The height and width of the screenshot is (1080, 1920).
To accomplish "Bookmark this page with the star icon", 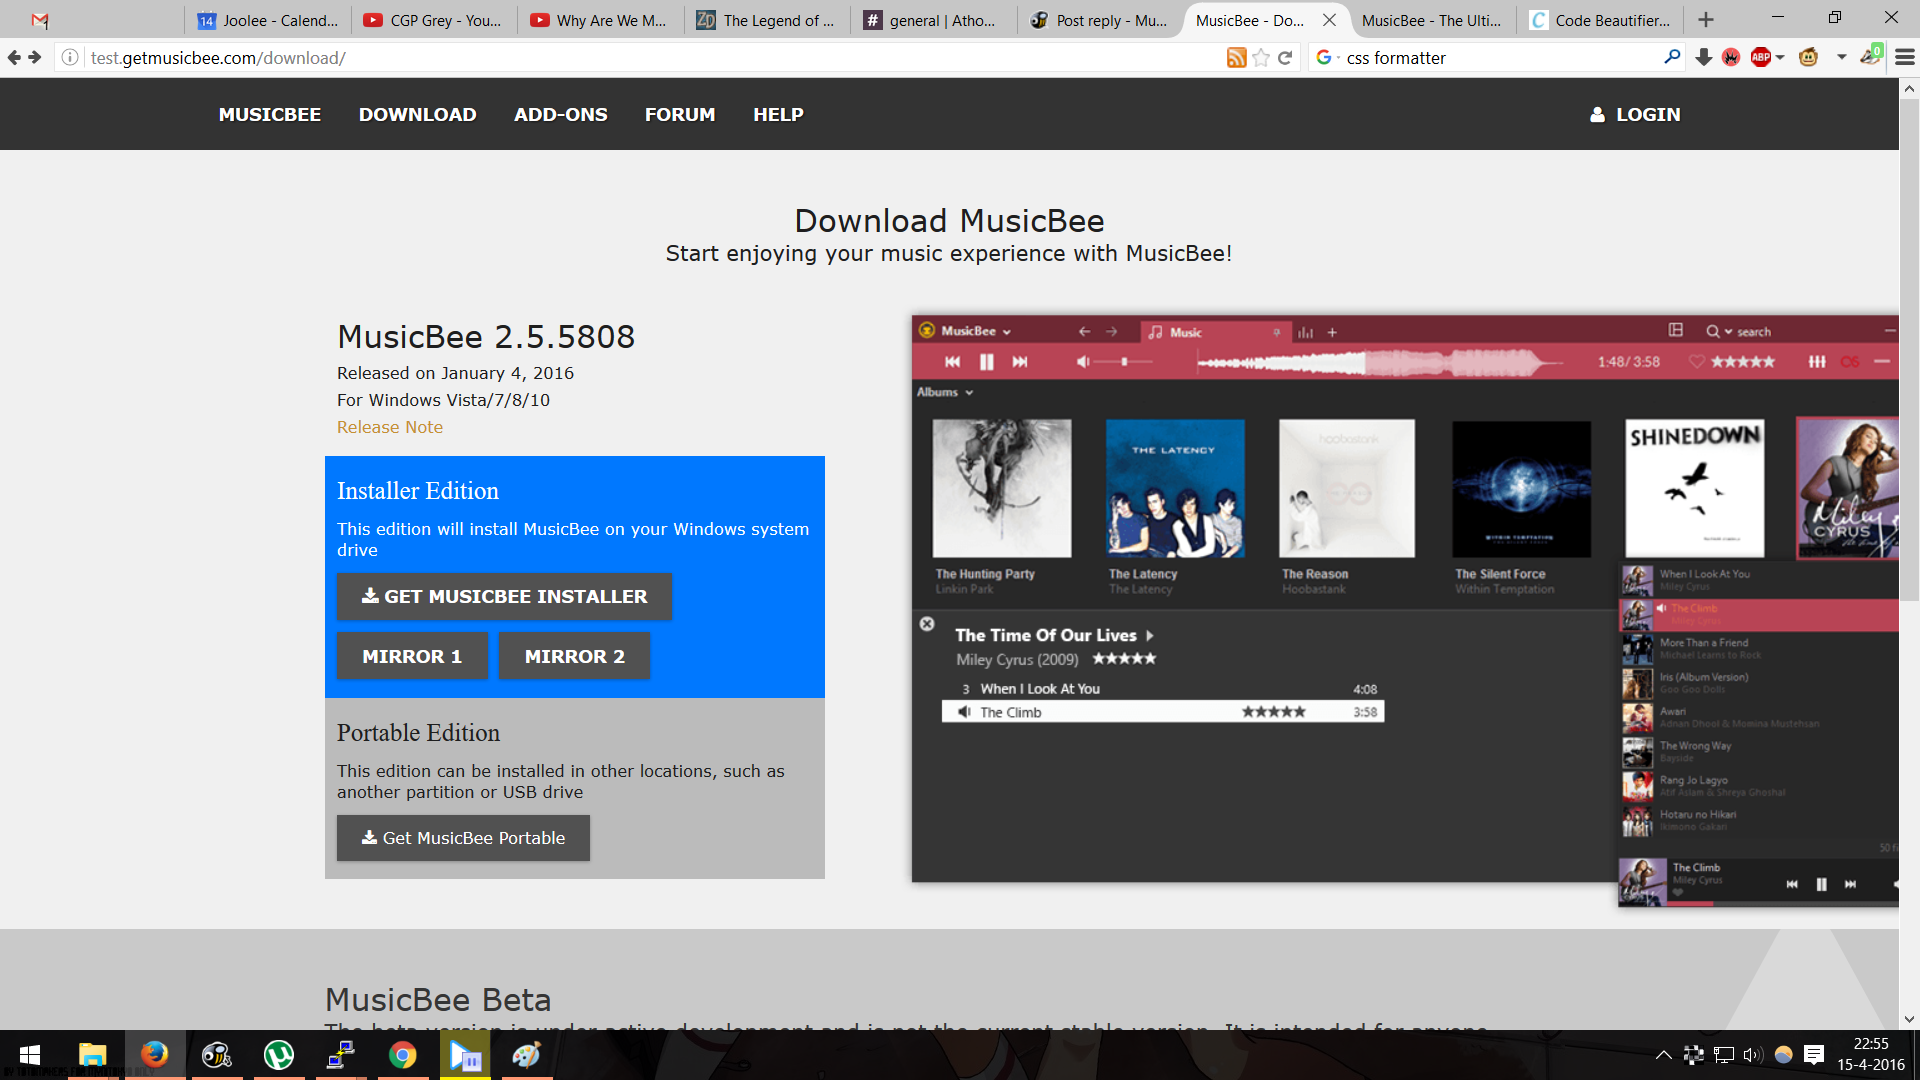I will pos(1261,58).
